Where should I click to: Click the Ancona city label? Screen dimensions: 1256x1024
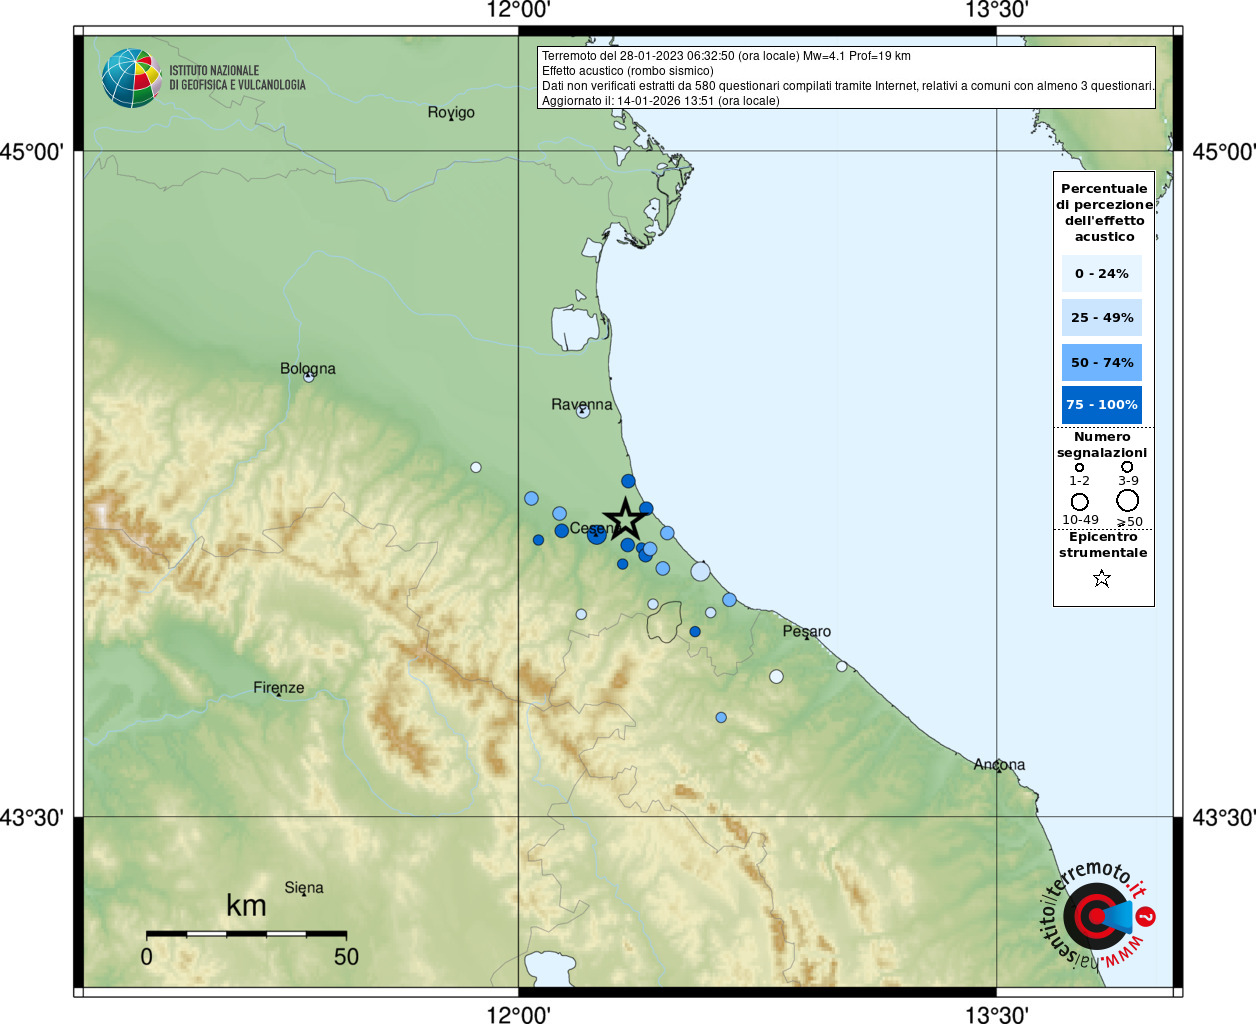[999, 765]
